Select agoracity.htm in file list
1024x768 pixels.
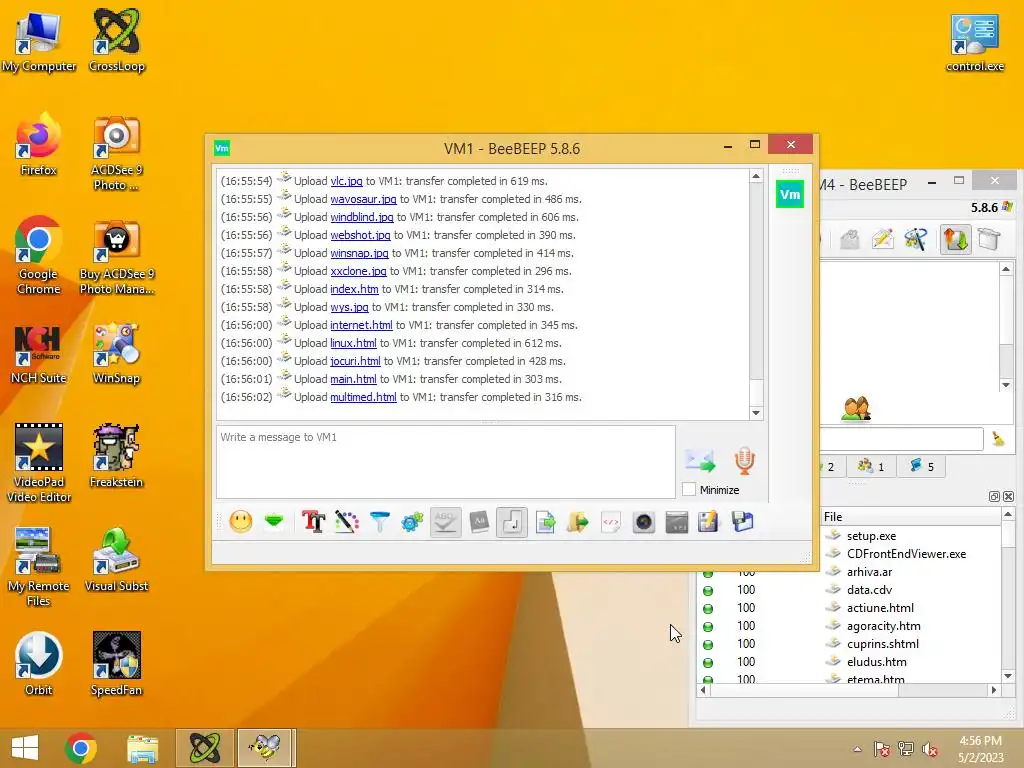(x=884, y=626)
